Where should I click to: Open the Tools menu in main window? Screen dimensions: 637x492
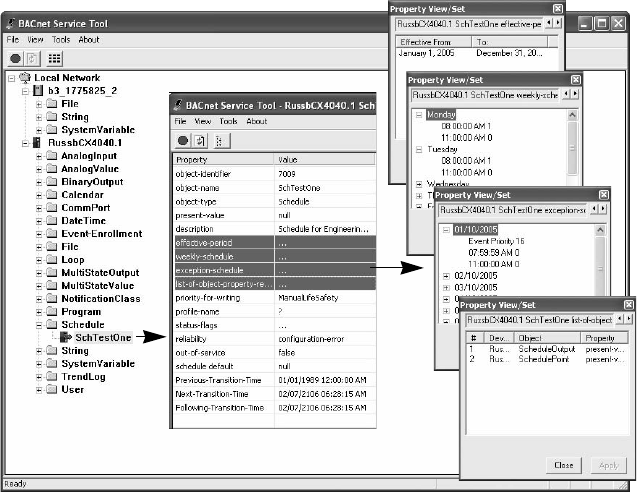click(61, 39)
